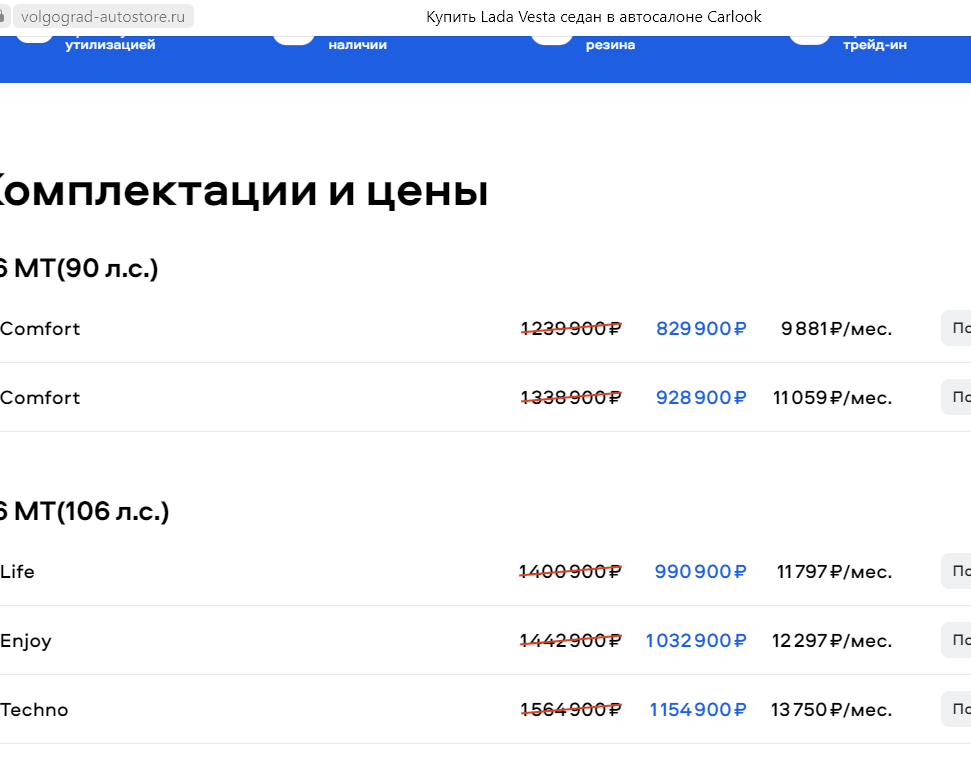Click the 'наличии' banner label
This screenshot has width=971, height=760.
(x=357, y=45)
